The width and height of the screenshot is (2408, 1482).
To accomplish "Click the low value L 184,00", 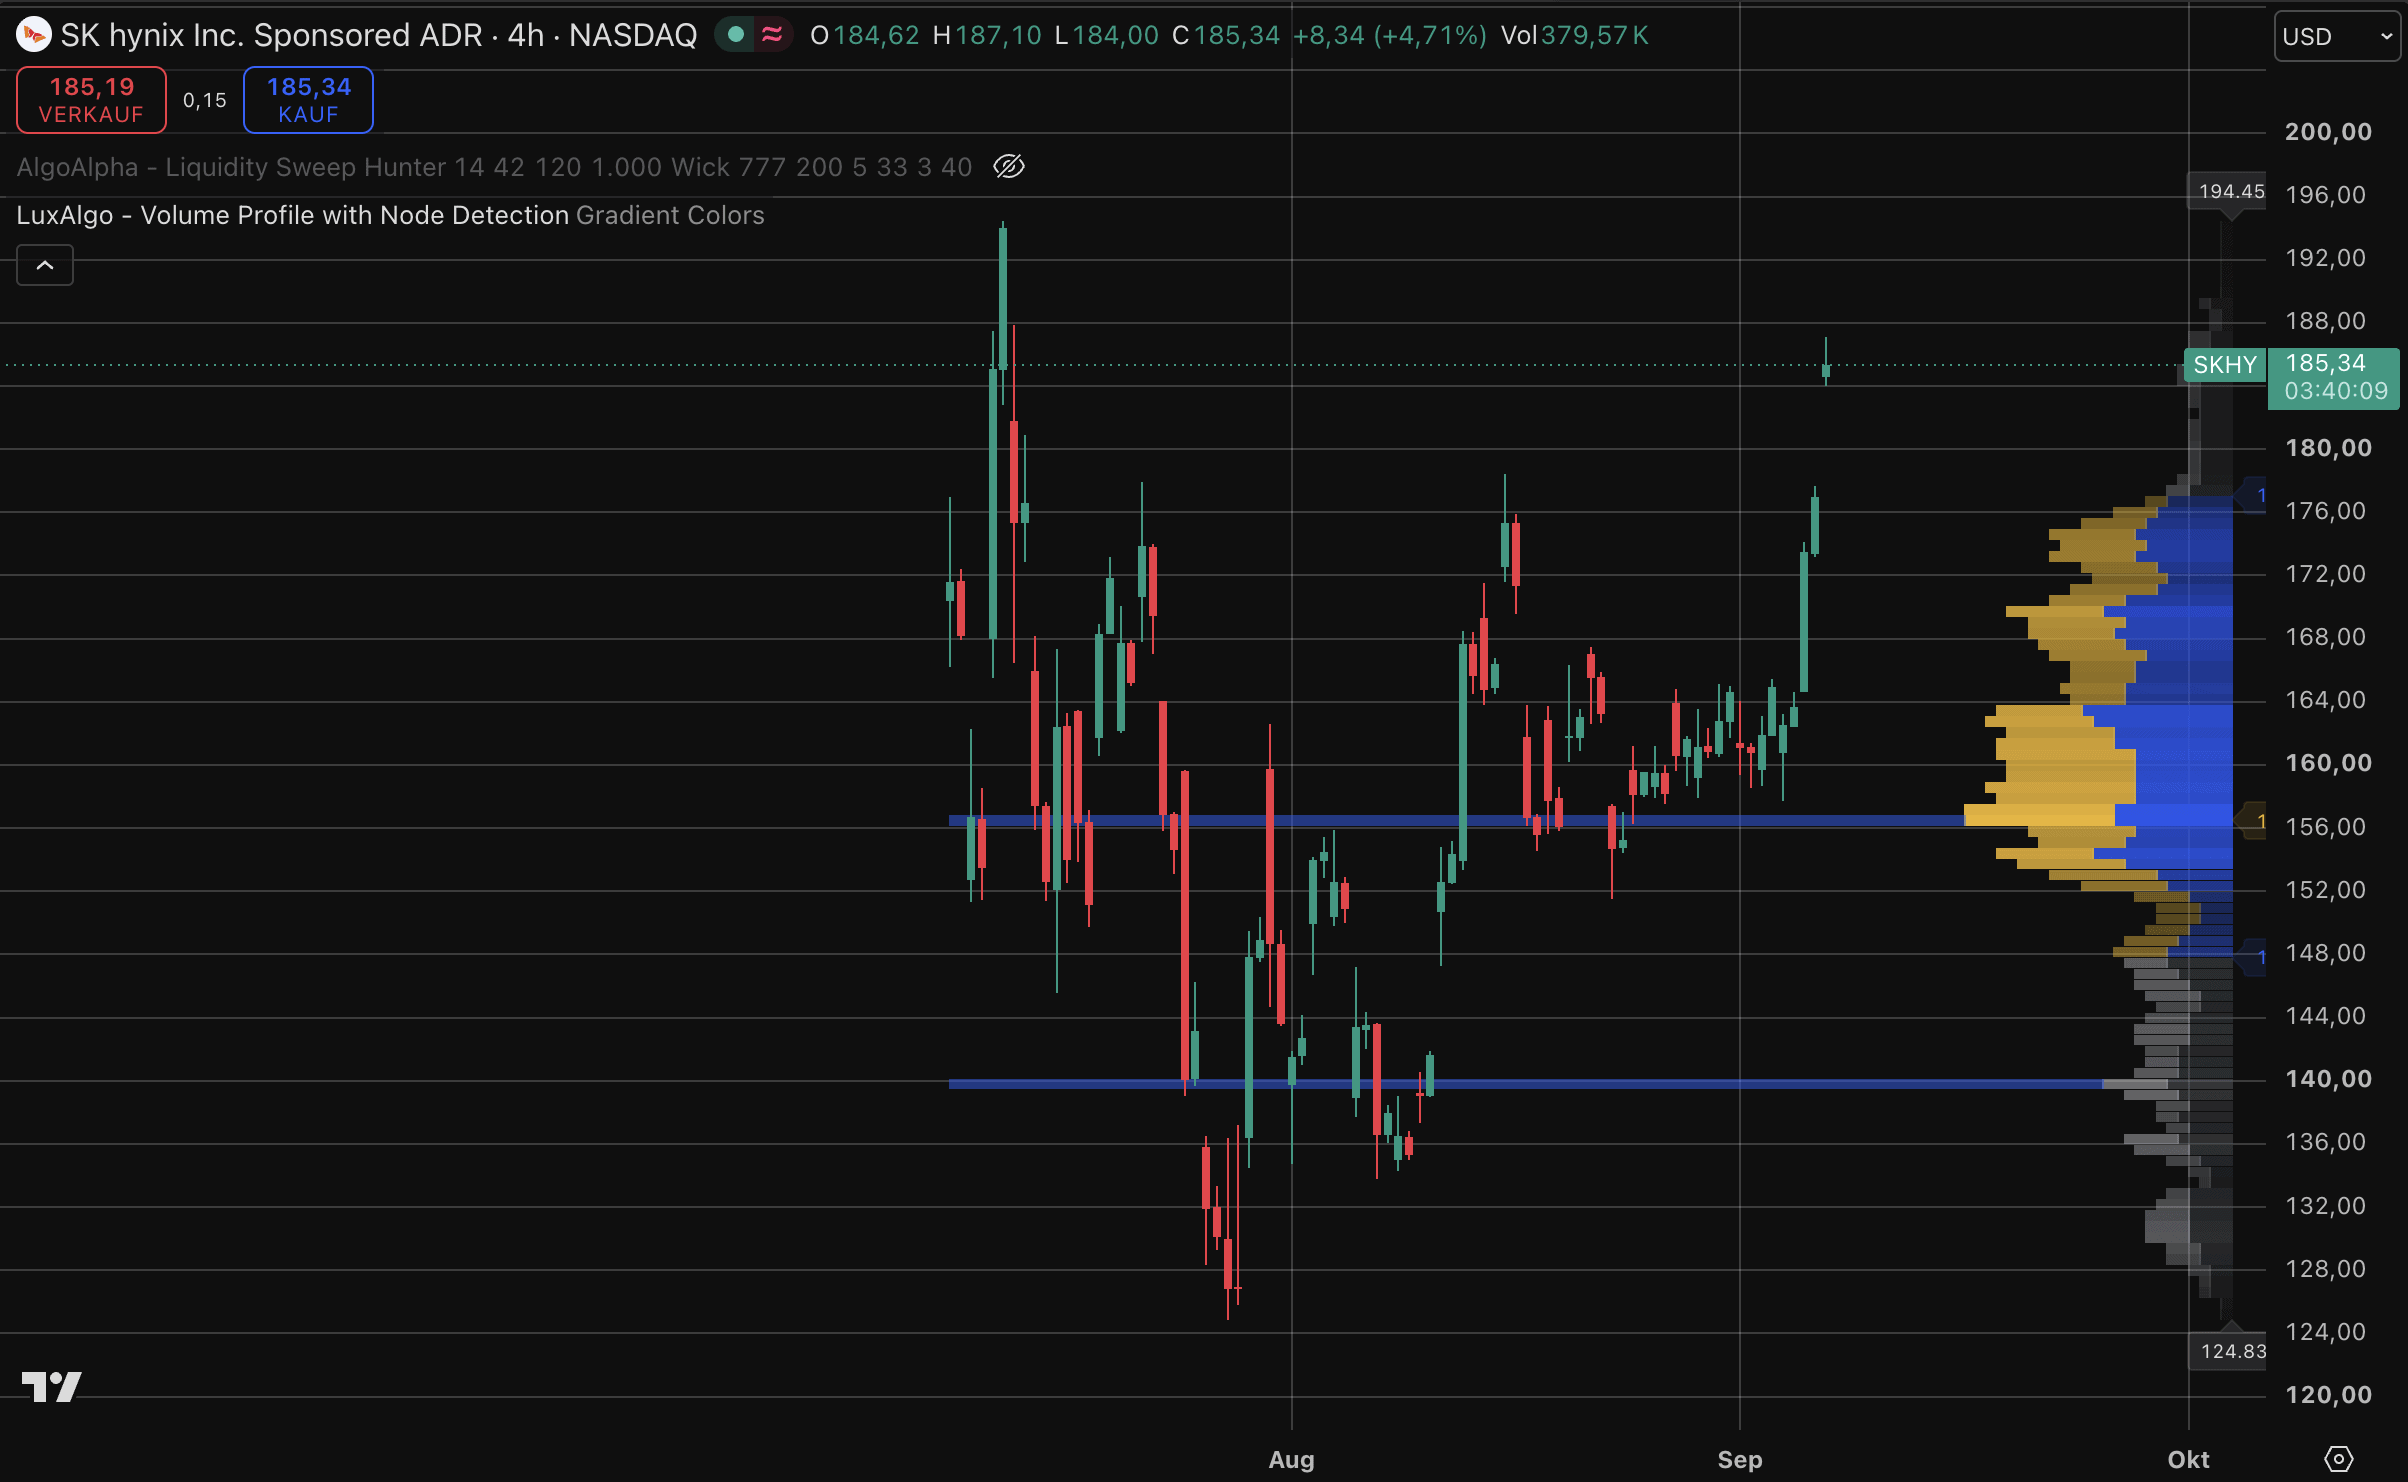I will point(1107,36).
